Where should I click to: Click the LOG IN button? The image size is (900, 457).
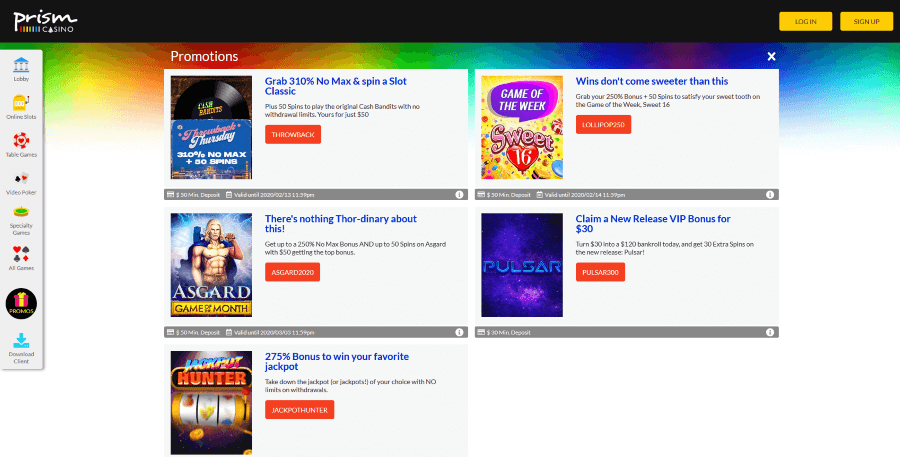pyautogui.click(x=805, y=21)
